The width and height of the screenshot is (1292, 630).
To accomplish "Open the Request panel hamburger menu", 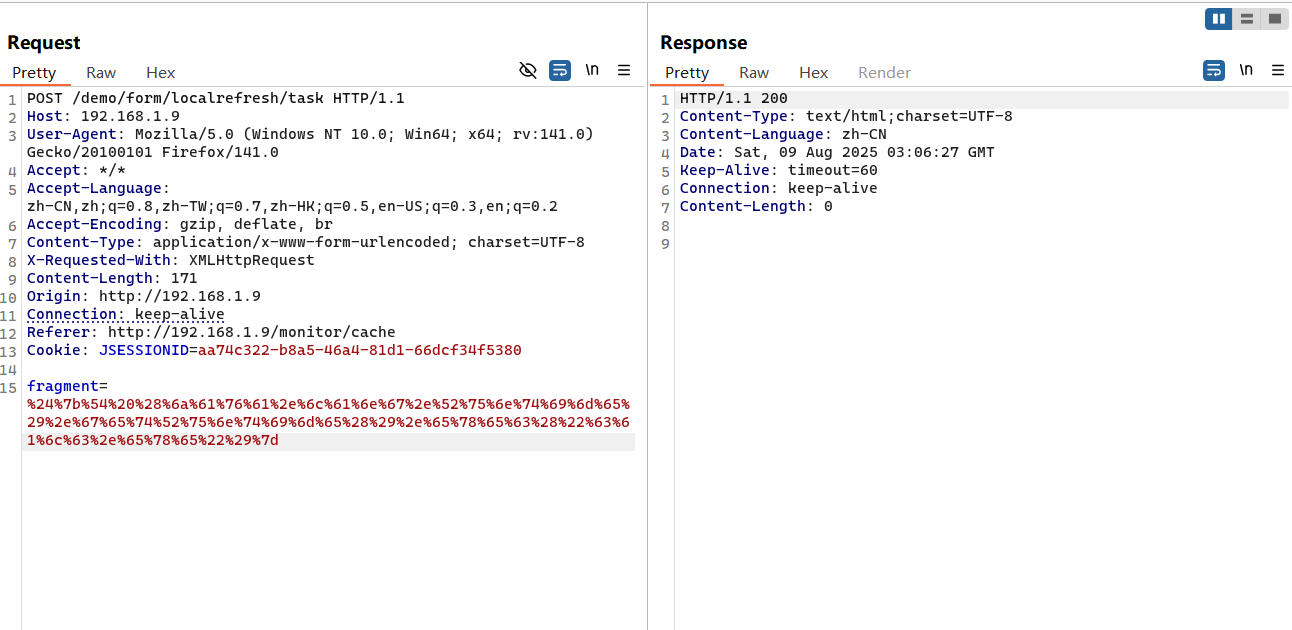I will 624,70.
